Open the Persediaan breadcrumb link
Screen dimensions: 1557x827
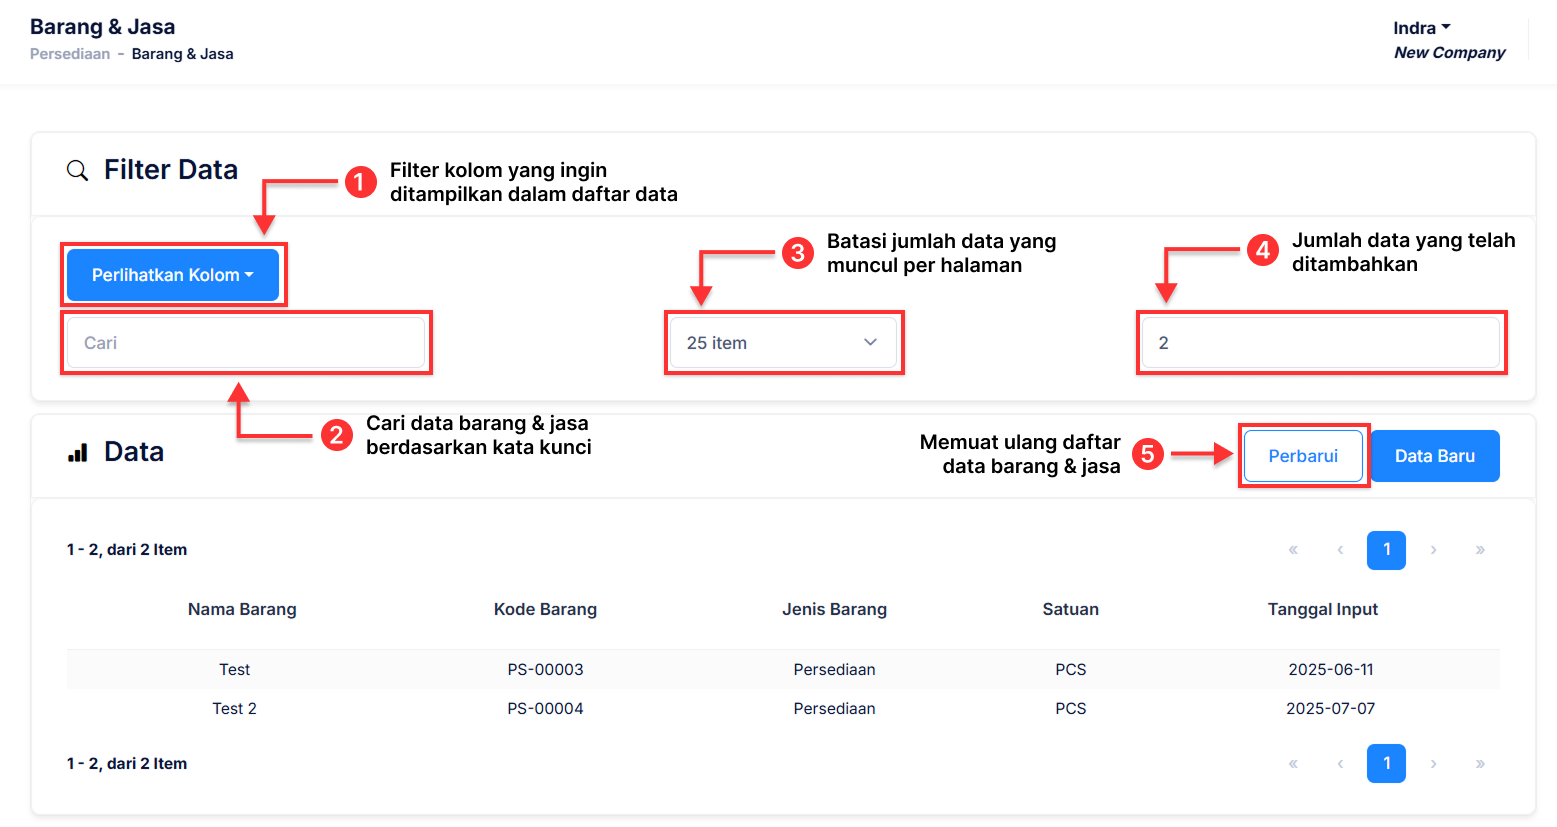(x=70, y=54)
